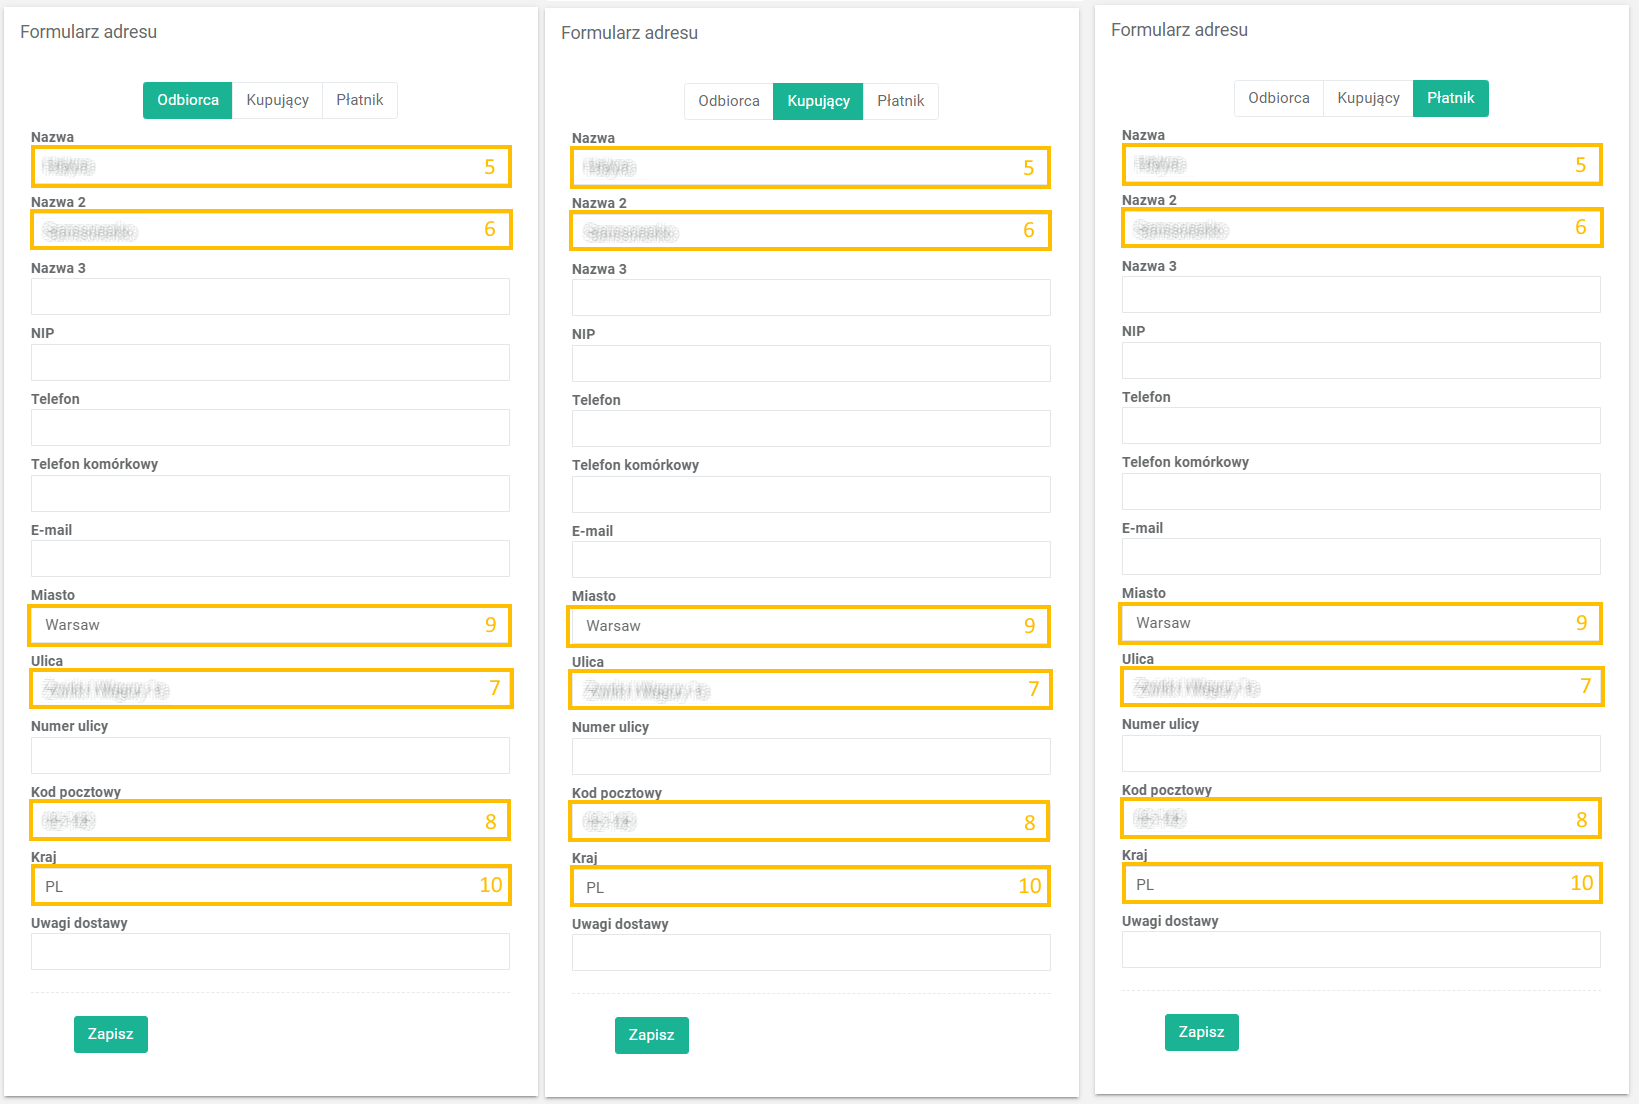Save the right Płatnik form with Zapisz
1641x1110 pixels.
pyautogui.click(x=1201, y=1032)
